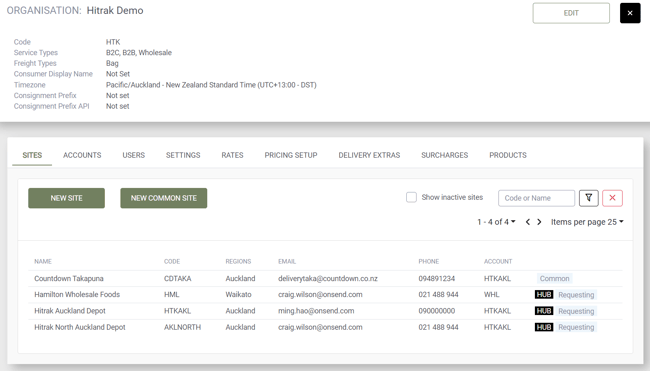Click email ming.hao@onsend.com

click(x=316, y=311)
